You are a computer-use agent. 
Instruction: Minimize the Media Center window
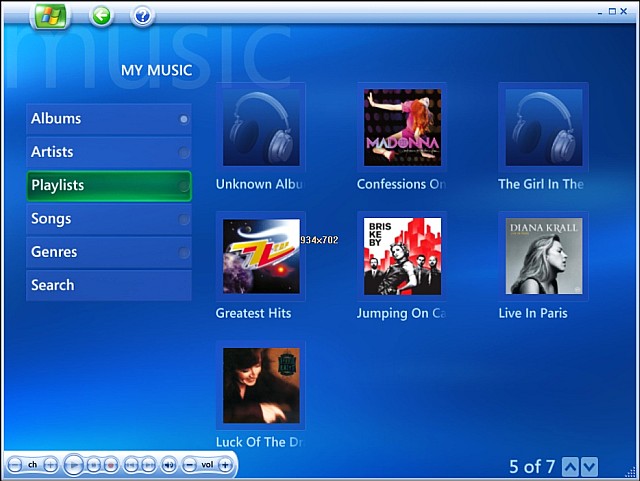tap(600, 13)
